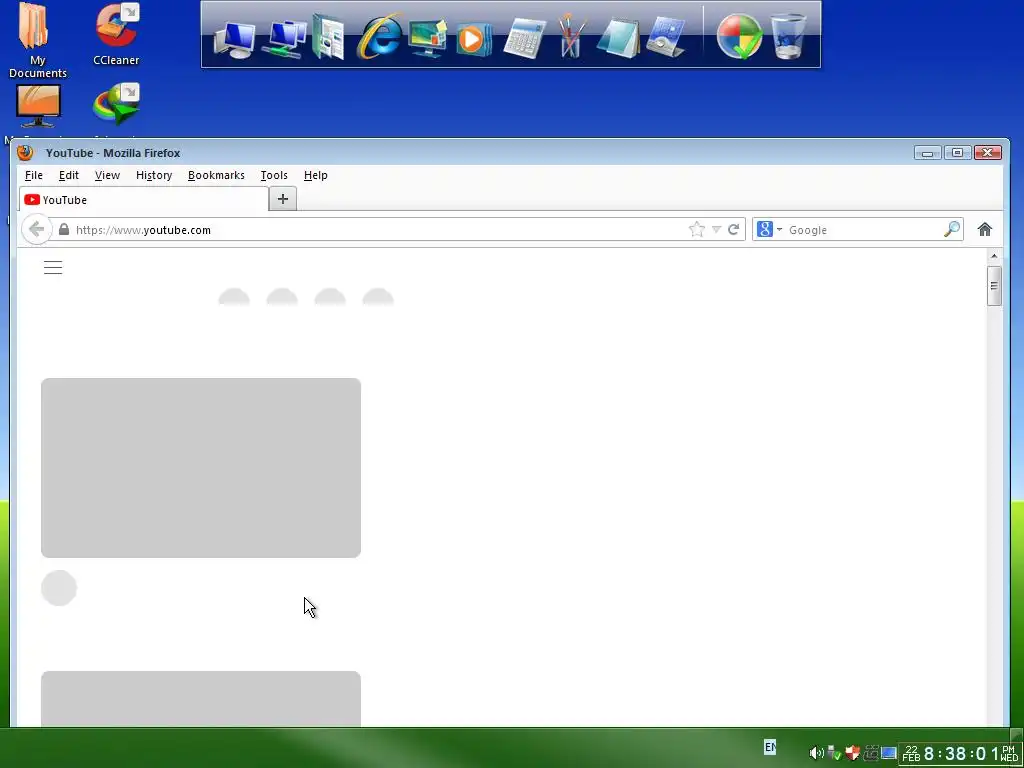This screenshot has height=768, width=1024.
Task: Open Notepad from the dock
Action: 618,38
